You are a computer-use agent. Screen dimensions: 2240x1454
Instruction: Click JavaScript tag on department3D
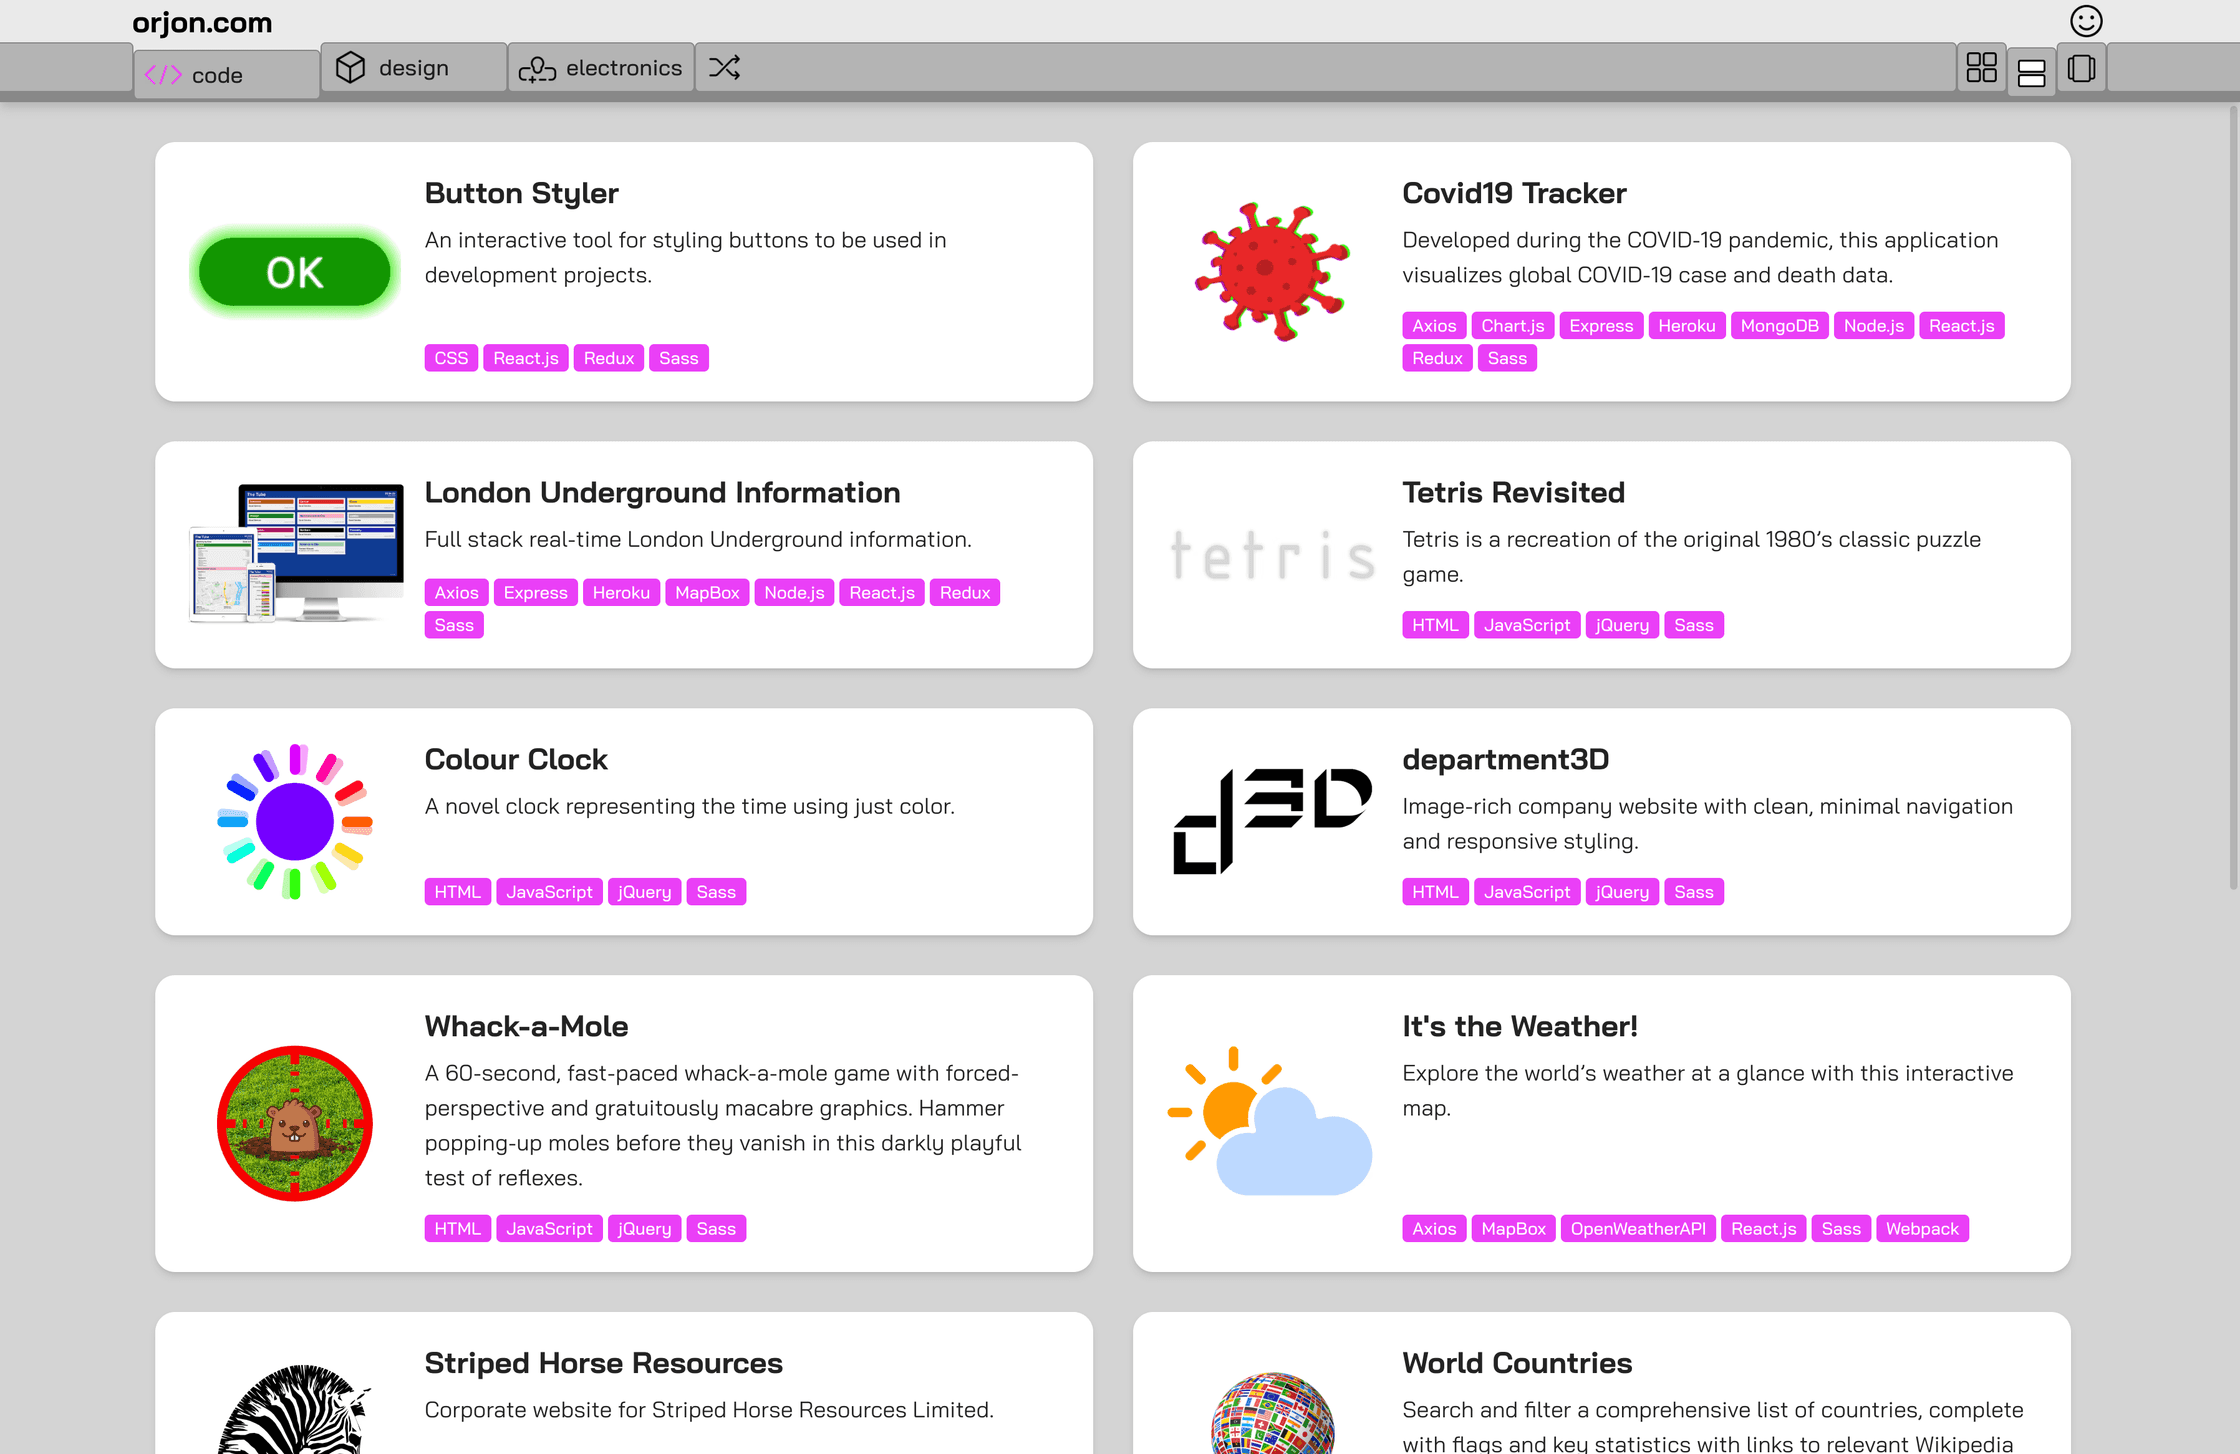point(1527,892)
